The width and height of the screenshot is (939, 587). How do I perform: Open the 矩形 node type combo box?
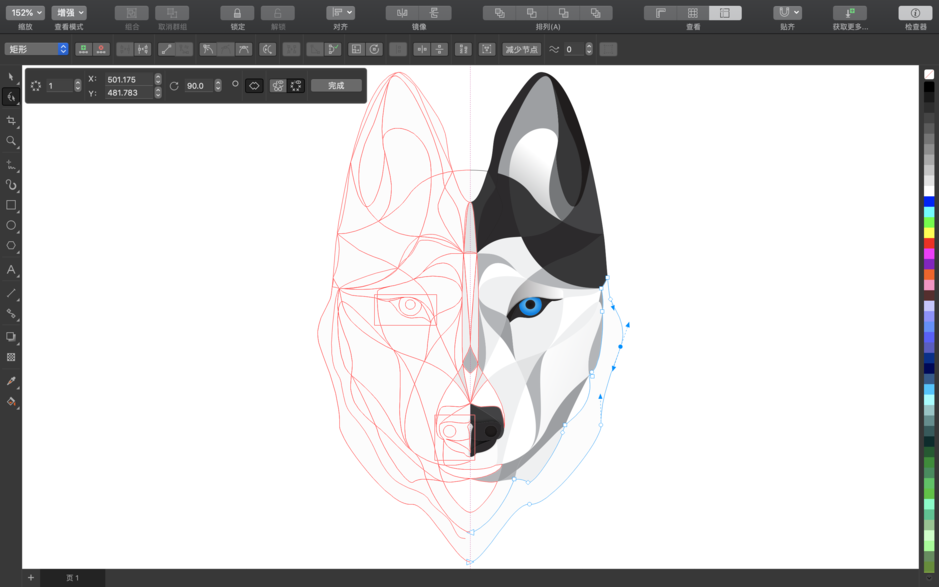coord(35,48)
